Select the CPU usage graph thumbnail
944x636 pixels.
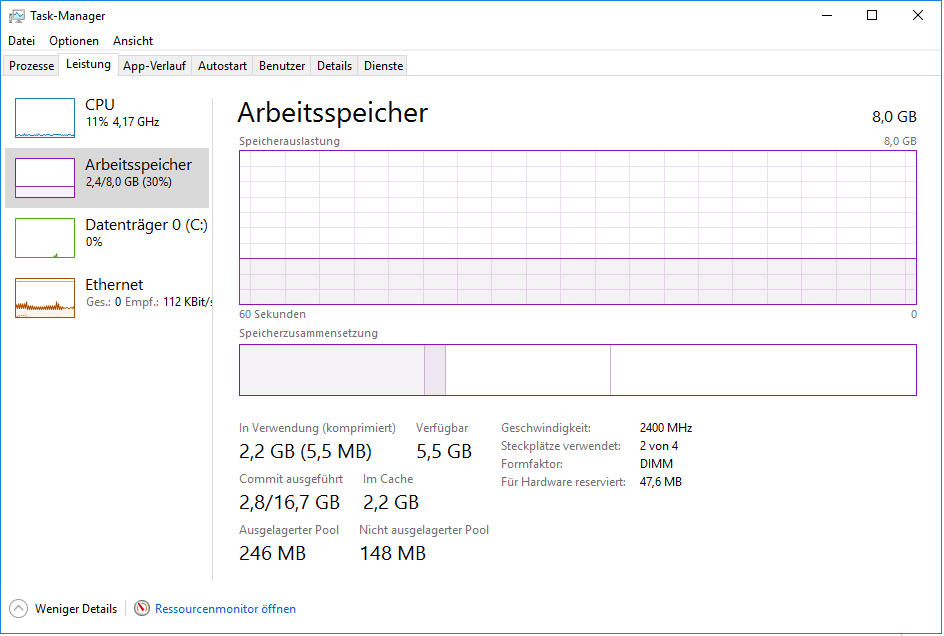click(x=45, y=118)
